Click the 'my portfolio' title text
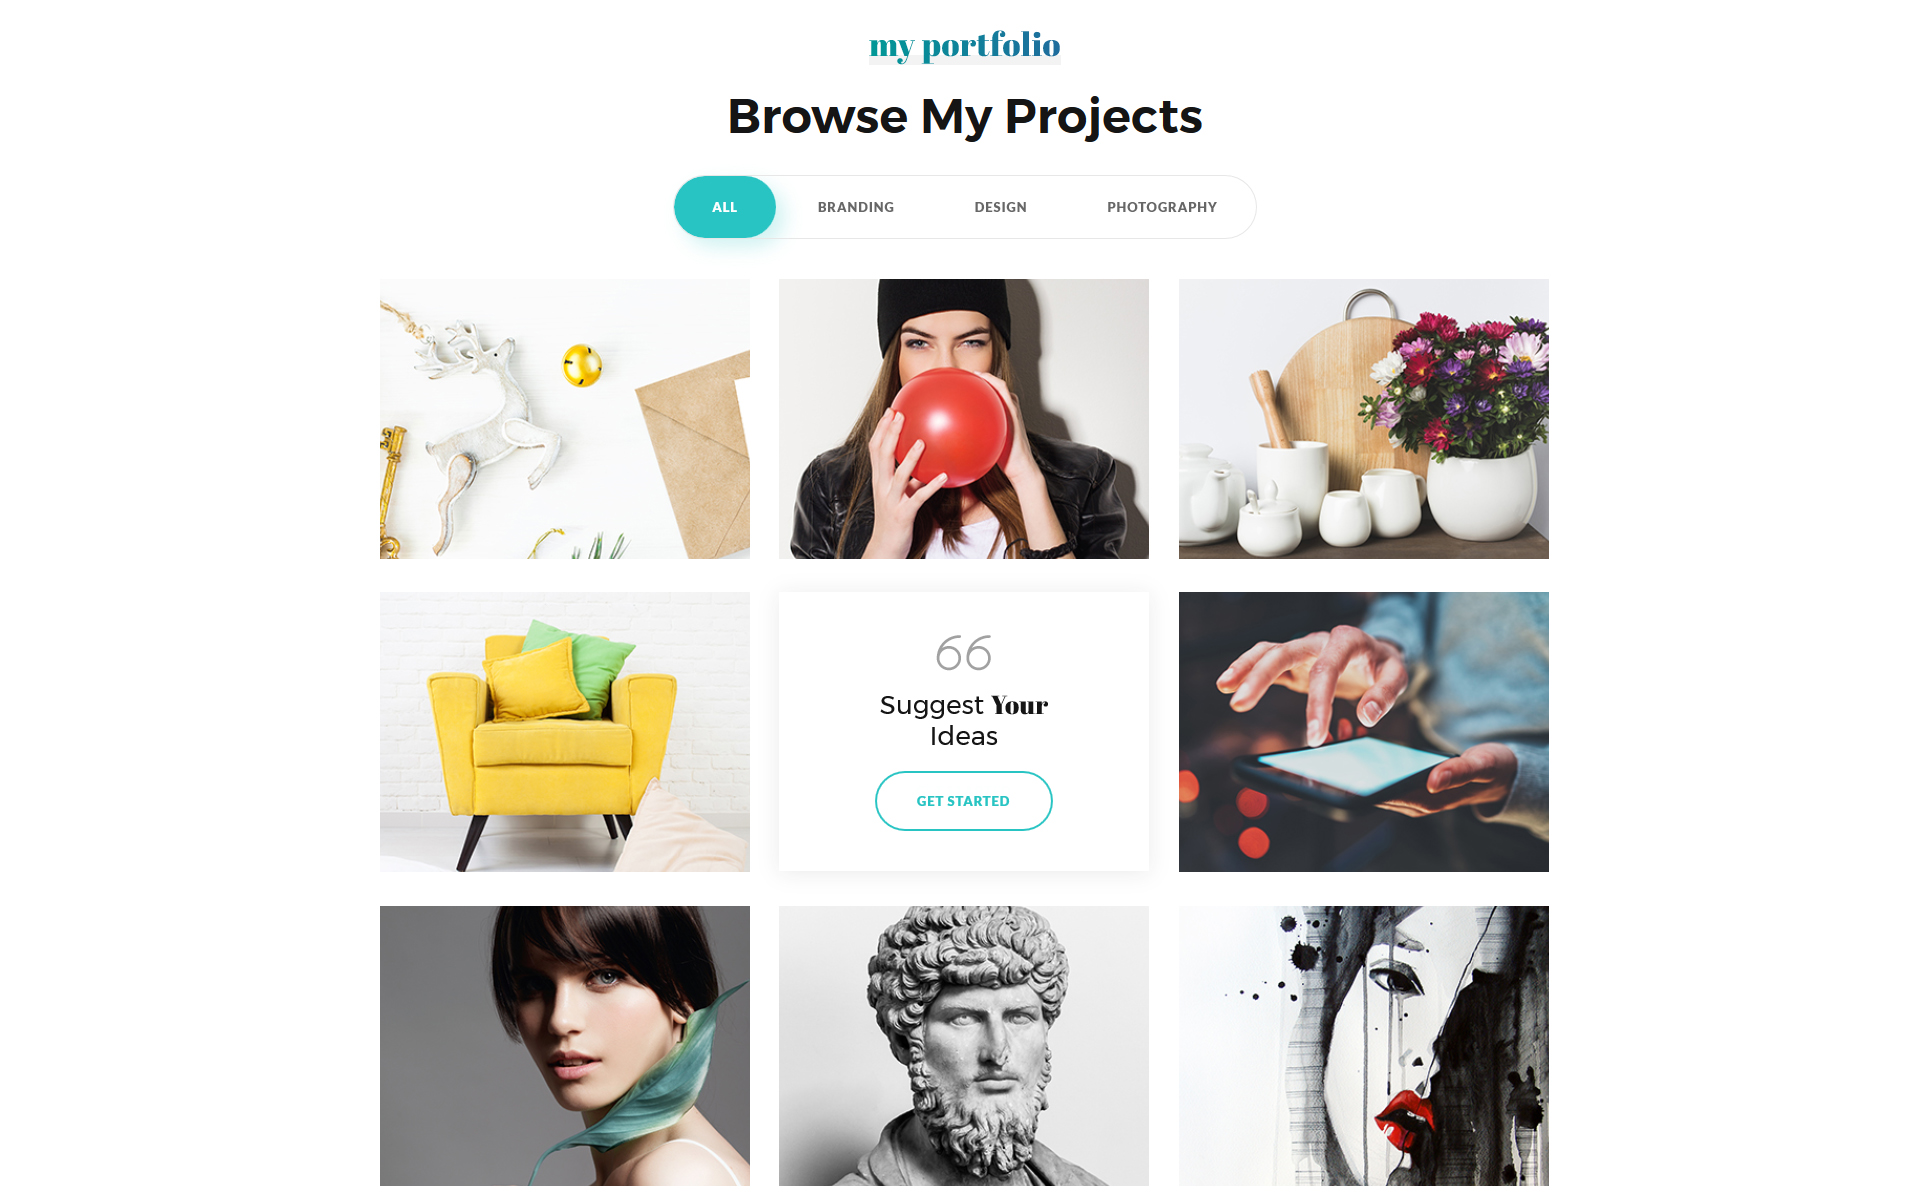This screenshot has width=1930, height=1200. [964, 45]
